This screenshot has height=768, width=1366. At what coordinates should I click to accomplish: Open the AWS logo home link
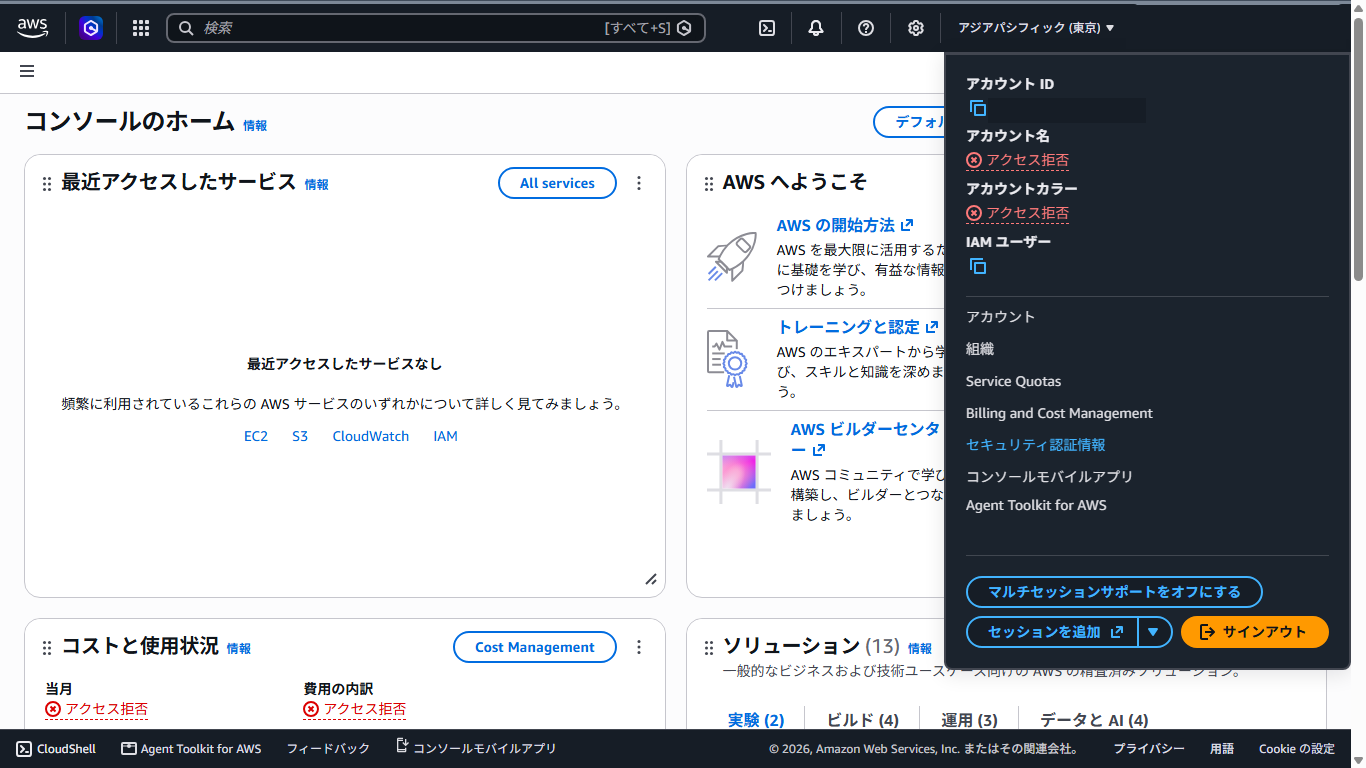pos(32,28)
